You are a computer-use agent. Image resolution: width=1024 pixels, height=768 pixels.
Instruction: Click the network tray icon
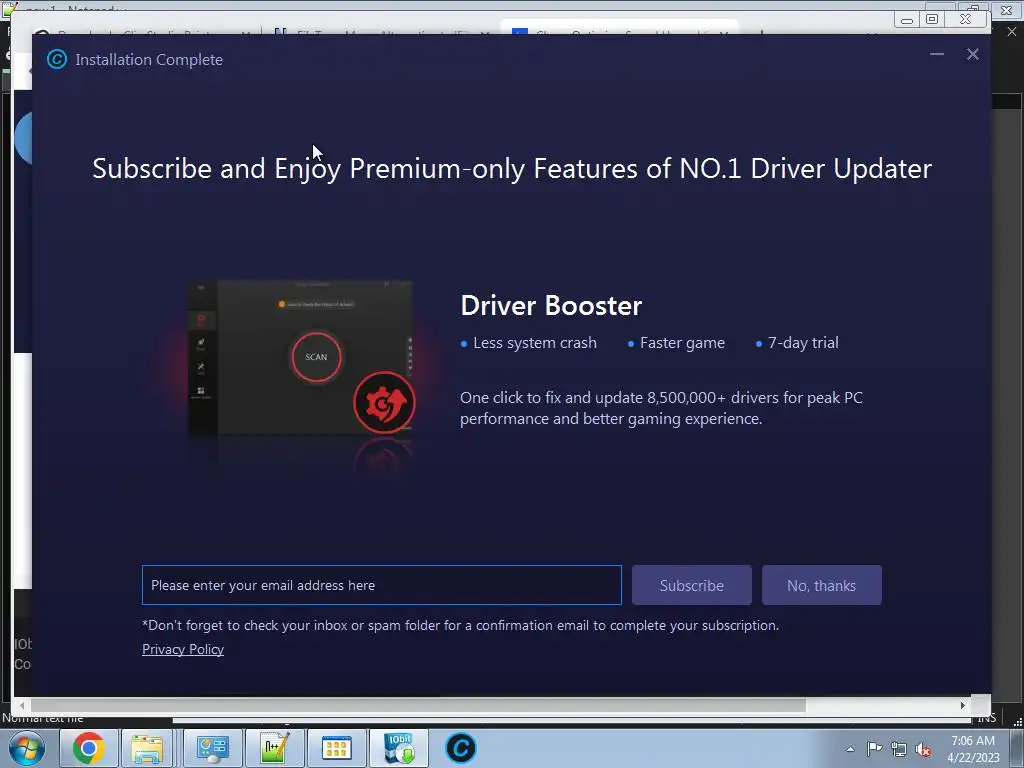(x=899, y=749)
